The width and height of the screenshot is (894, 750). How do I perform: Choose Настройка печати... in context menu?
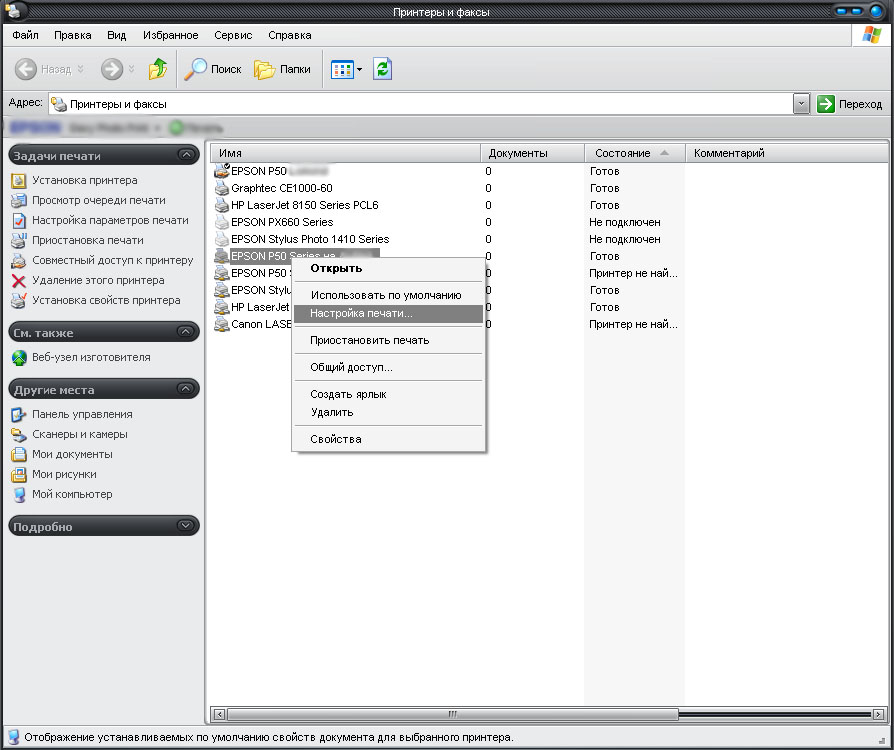point(388,313)
